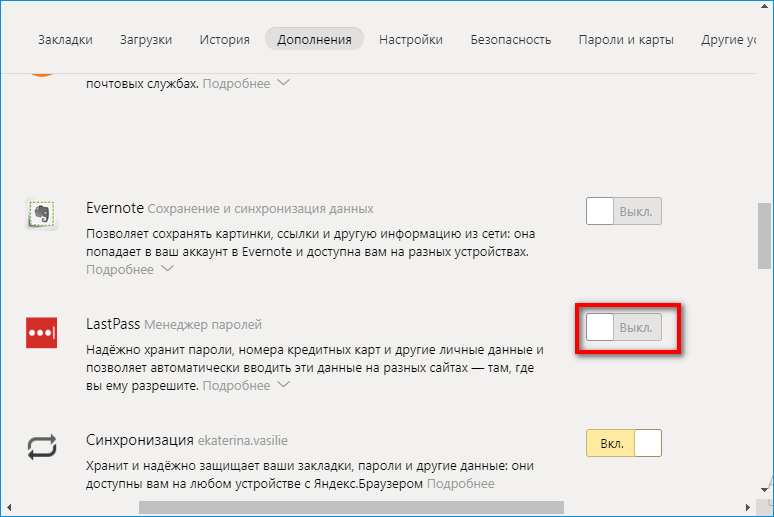Click the Синхронизация title
Screen dimensions: 774x517
point(140,440)
